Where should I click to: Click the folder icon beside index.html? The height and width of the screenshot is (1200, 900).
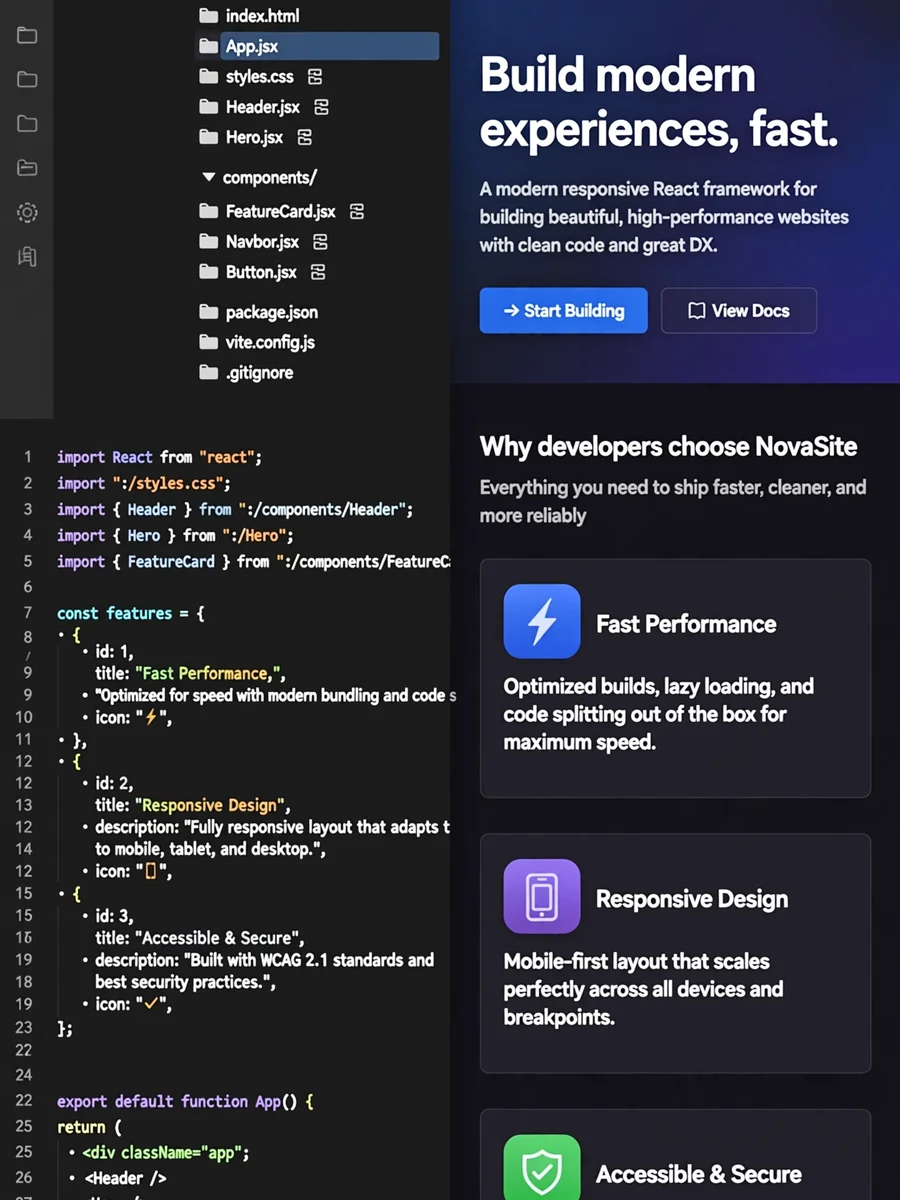pos(208,16)
